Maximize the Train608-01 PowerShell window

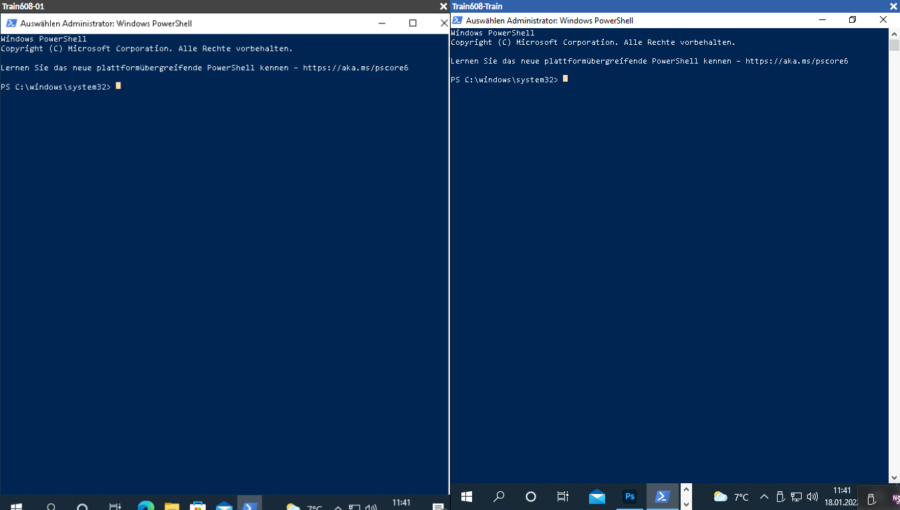[x=413, y=24]
